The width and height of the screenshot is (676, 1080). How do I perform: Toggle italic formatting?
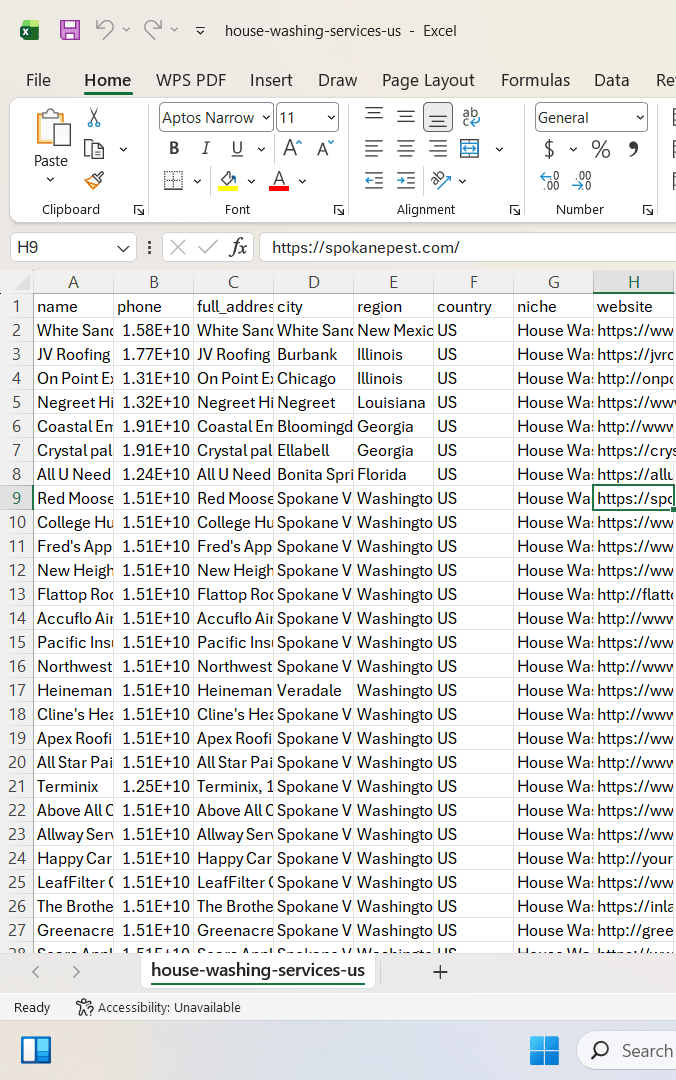(x=205, y=149)
